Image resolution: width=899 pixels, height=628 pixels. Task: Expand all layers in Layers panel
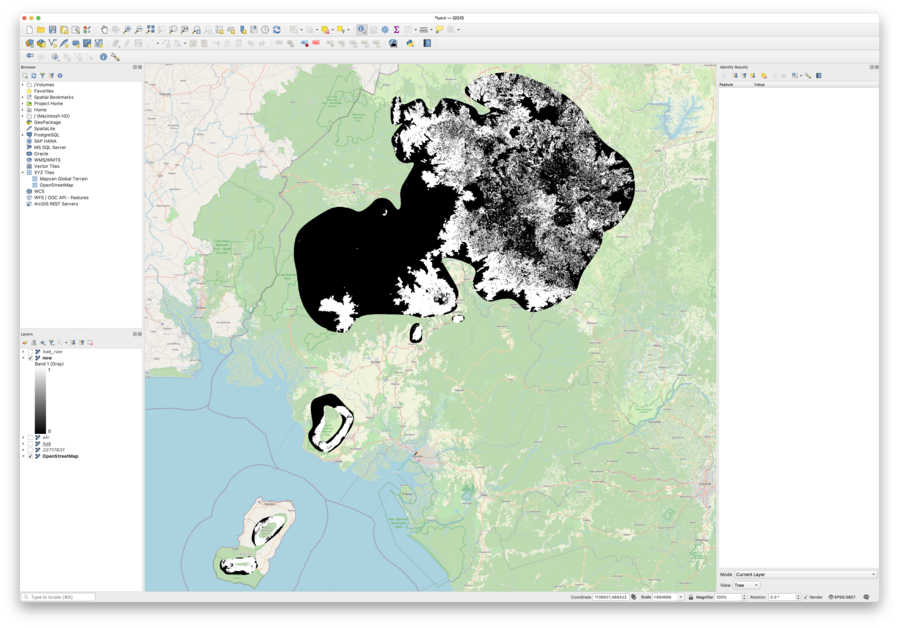pos(73,342)
